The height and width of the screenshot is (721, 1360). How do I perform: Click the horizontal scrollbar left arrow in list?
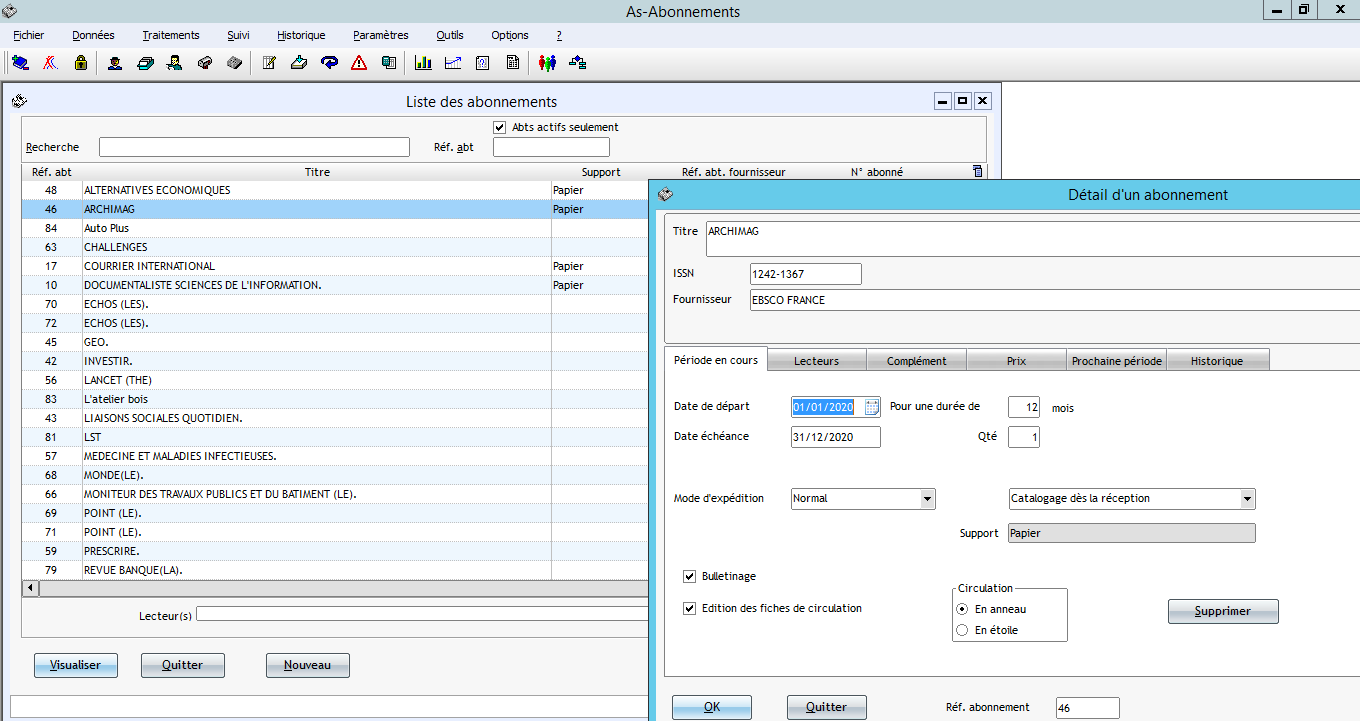tap(30, 588)
